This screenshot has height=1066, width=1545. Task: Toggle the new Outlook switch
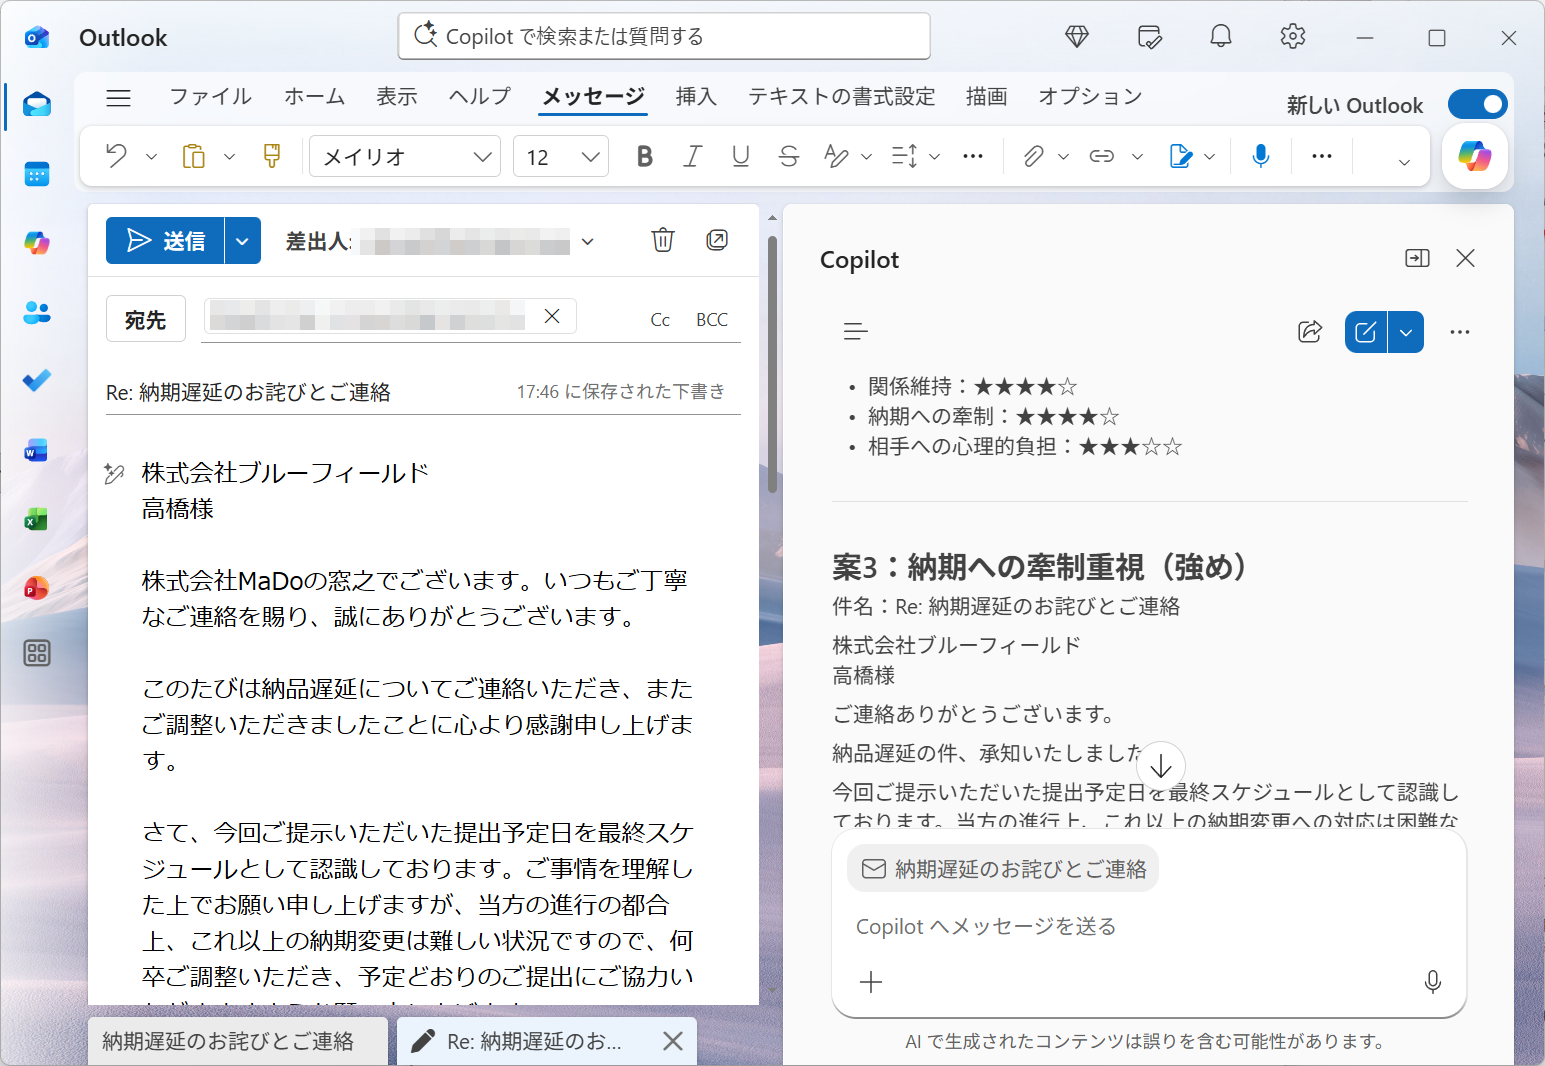1478,104
